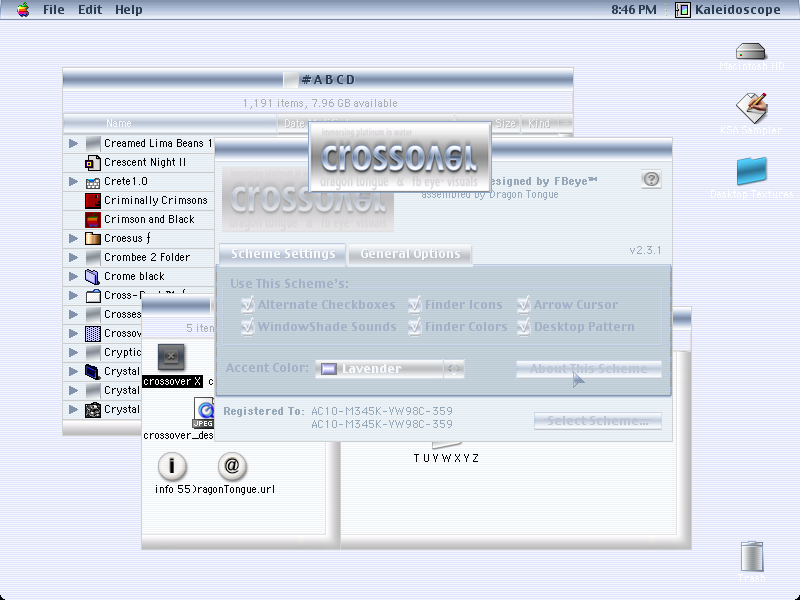The width and height of the screenshot is (800, 600).
Task: Toggle the Finder Colors checkbox
Action: [x=415, y=327]
